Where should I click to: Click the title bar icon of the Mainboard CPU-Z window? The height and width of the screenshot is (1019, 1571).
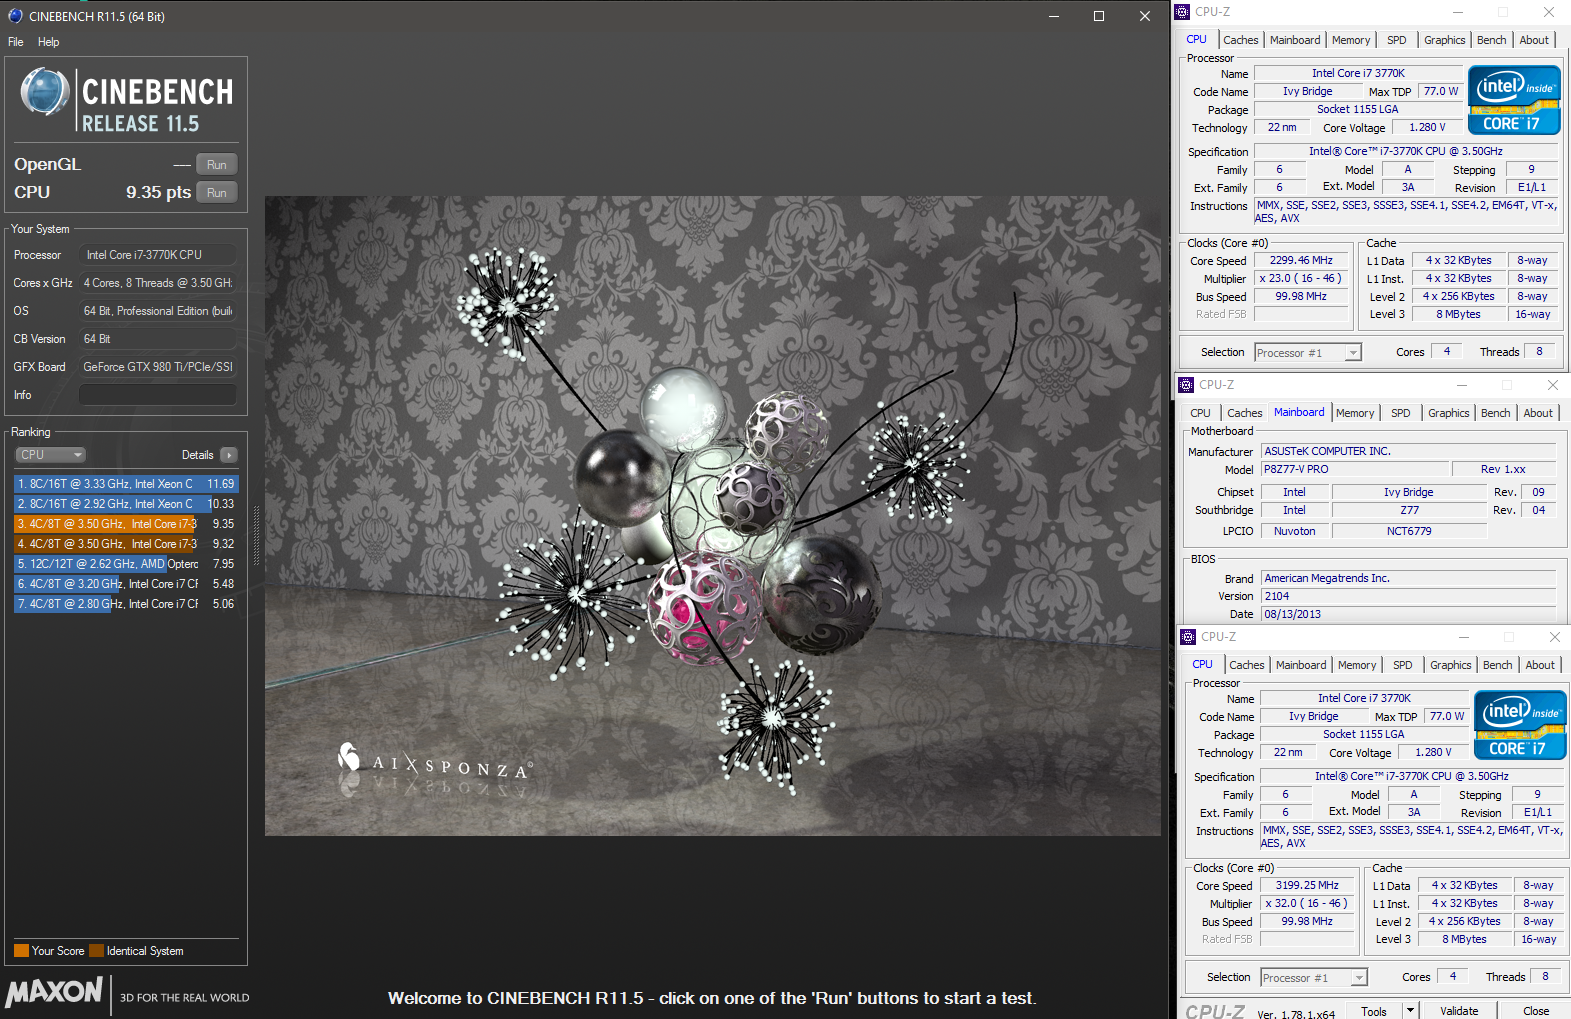click(1186, 385)
